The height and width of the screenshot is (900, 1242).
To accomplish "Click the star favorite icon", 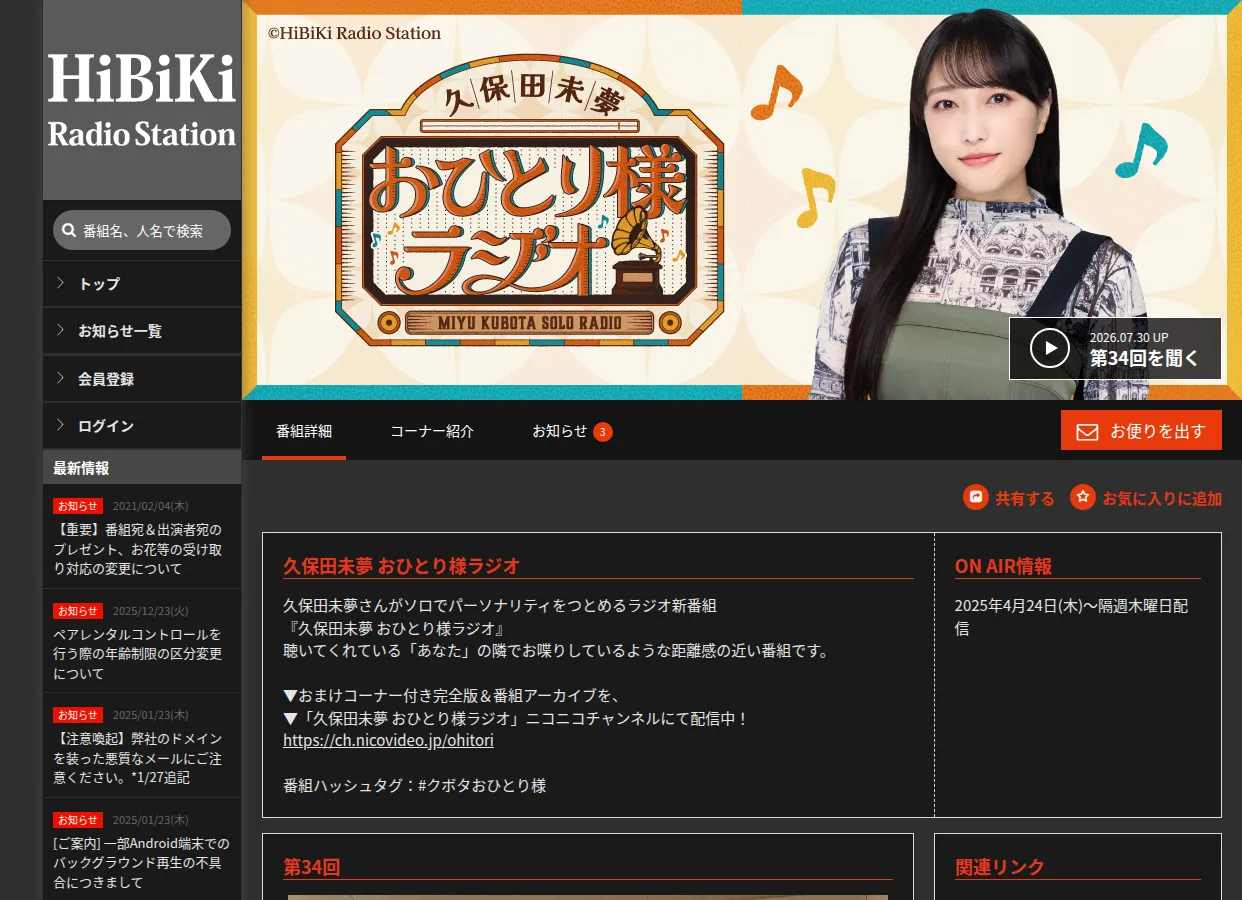I will [x=1083, y=497].
